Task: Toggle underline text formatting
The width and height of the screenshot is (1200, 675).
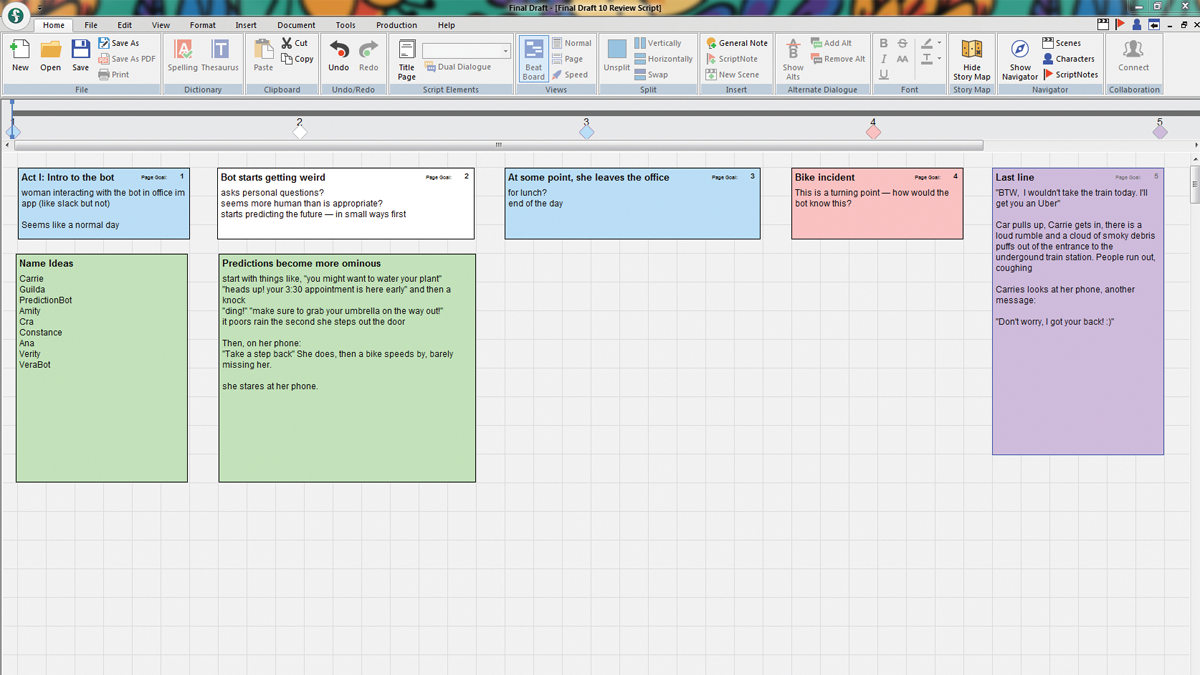Action: click(883, 75)
